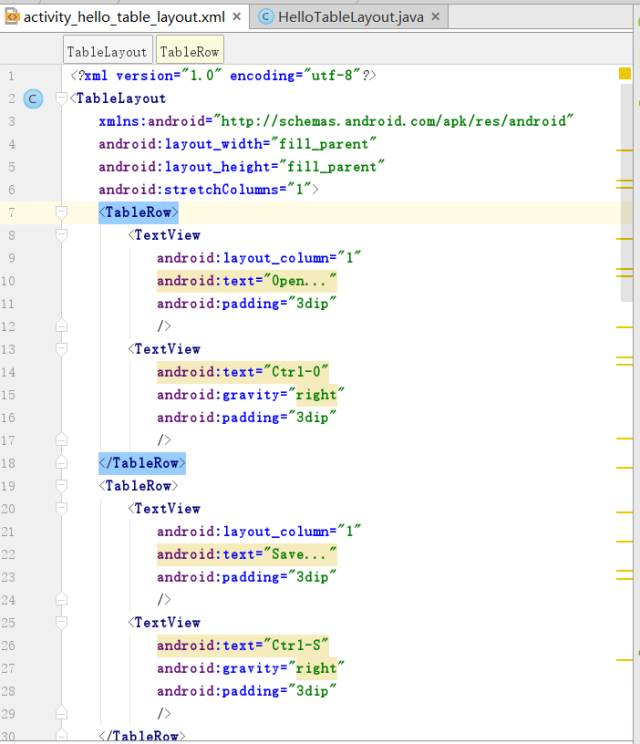The width and height of the screenshot is (640, 744).
Task: Collapse the TableLayout tag at line 2
Action: tap(61, 98)
